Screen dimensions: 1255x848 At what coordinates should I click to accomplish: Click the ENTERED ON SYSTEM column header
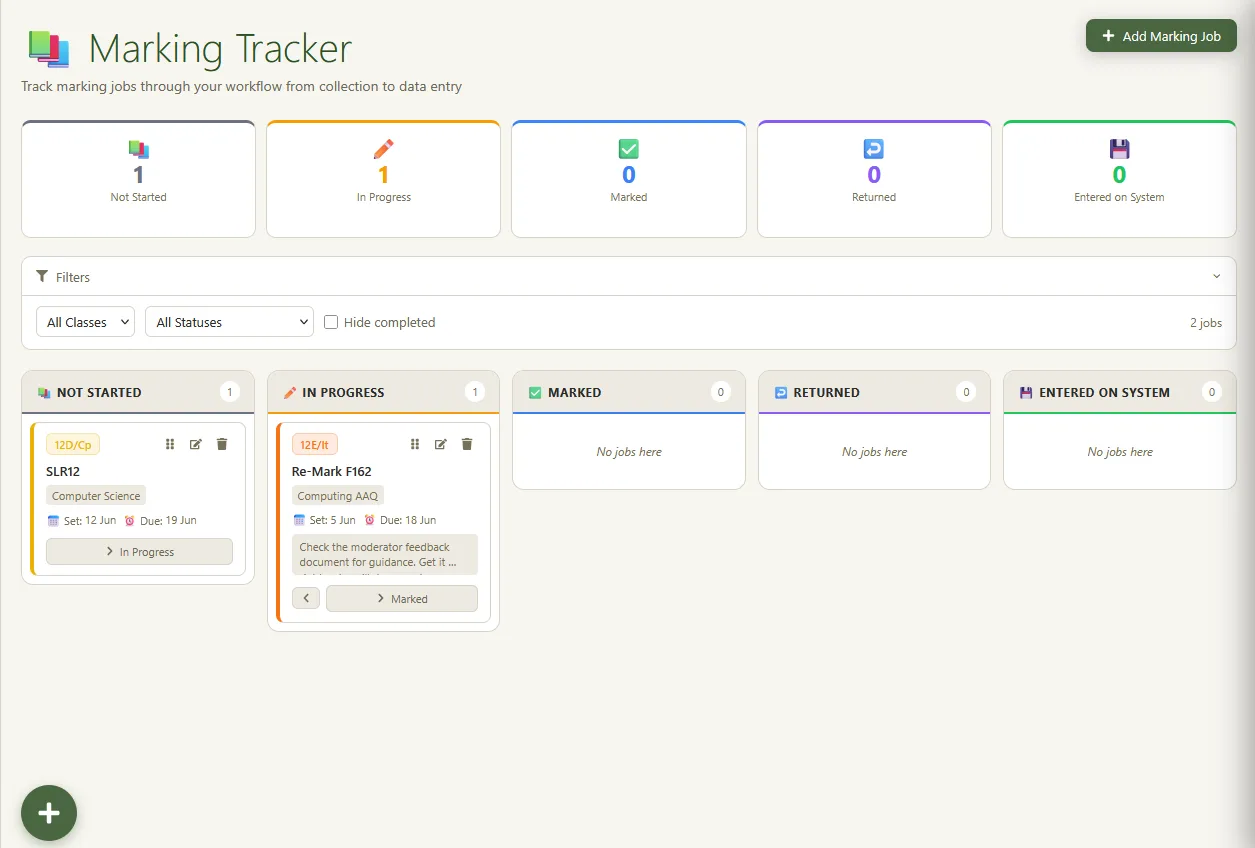tap(1120, 392)
